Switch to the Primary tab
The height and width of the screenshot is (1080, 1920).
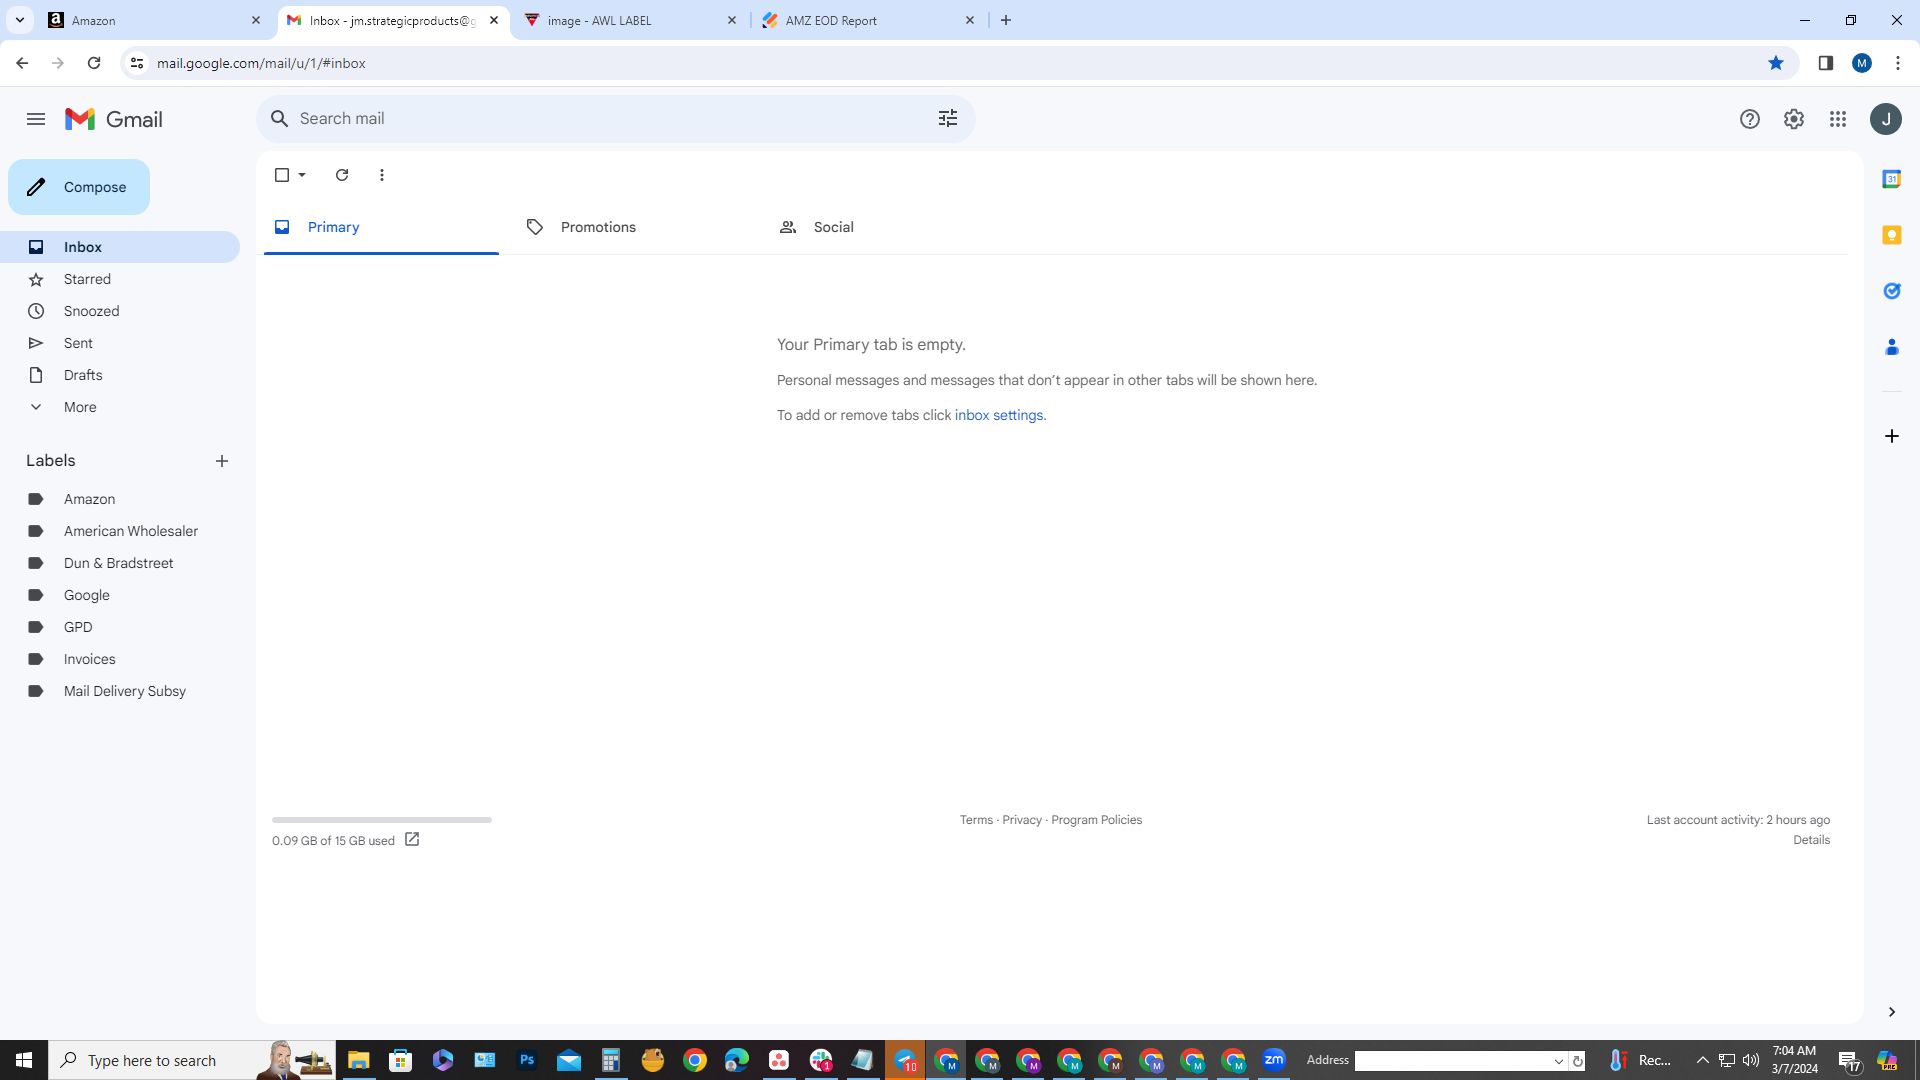pos(381,227)
